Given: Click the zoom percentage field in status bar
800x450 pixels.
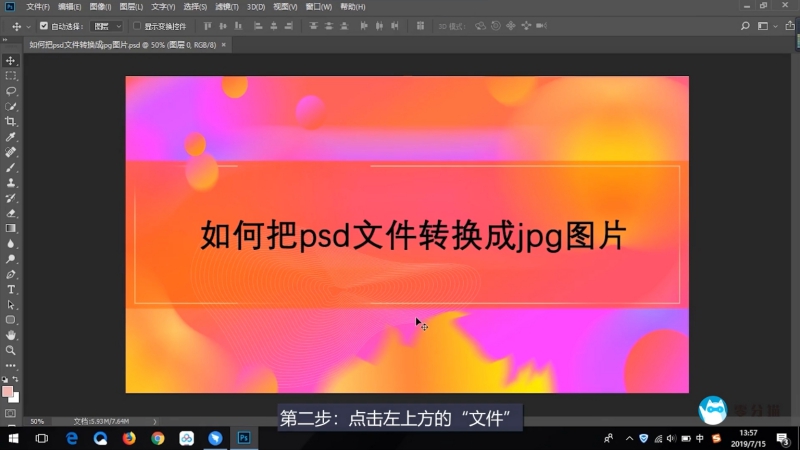Looking at the screenshot, I should pyautogui.click(x=37, y=421).
